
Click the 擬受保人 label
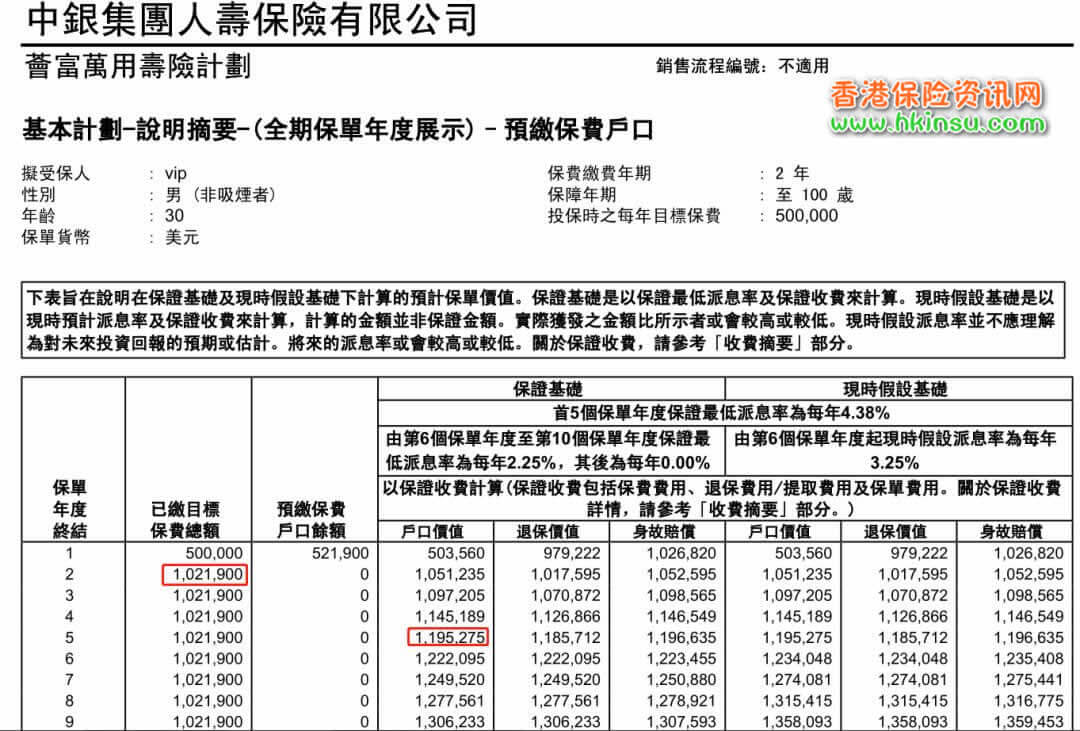click(55, 173)
